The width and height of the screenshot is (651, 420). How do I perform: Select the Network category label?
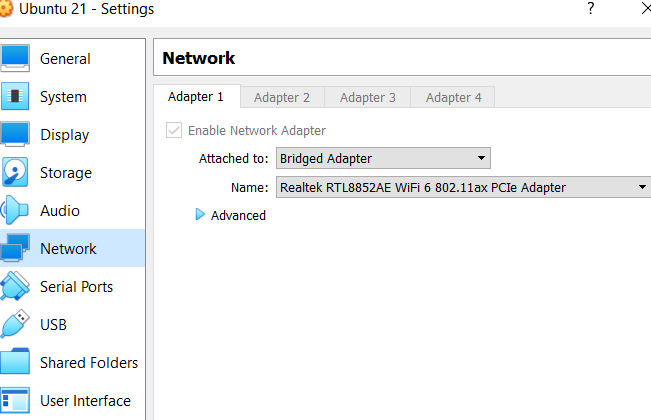coord(68,249)
